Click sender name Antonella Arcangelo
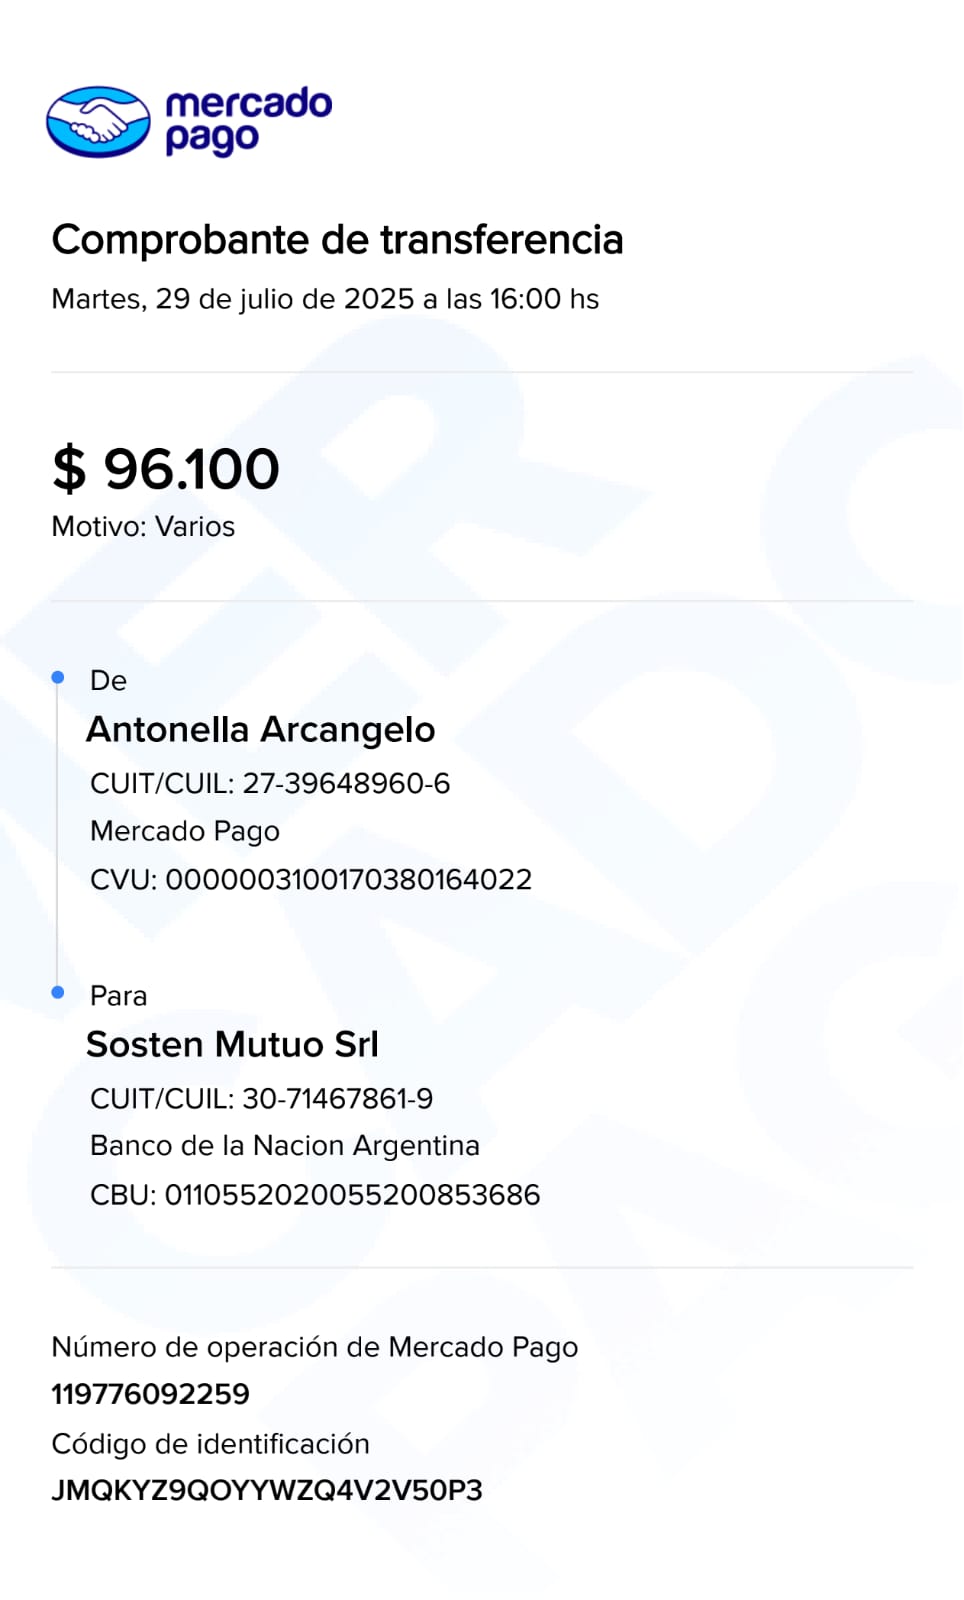The height and width of the screenshot is (1600, 964). pyautogui.click(x=261, y=730)
